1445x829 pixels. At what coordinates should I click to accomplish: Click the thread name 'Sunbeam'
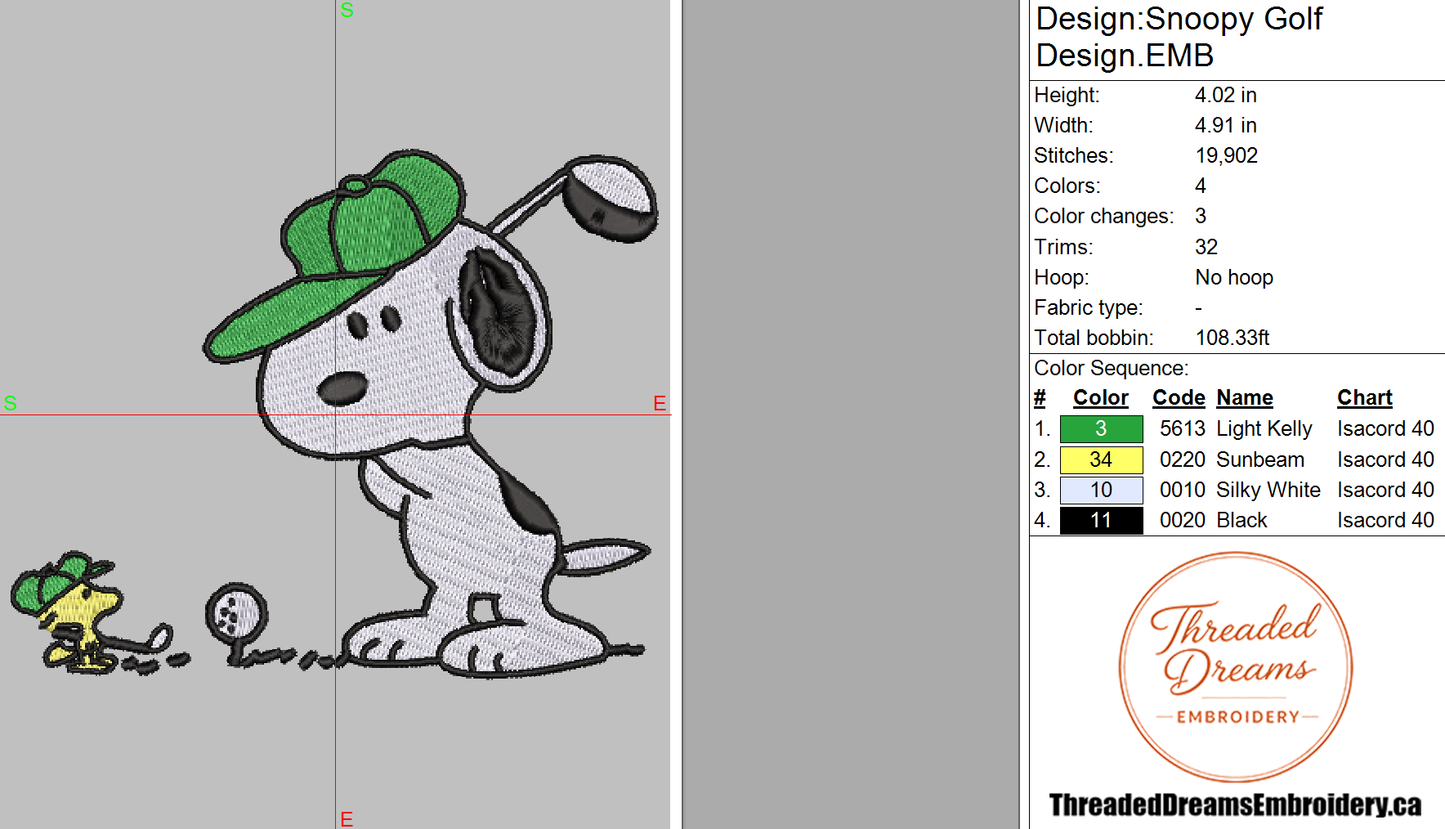click(1260, 460)
